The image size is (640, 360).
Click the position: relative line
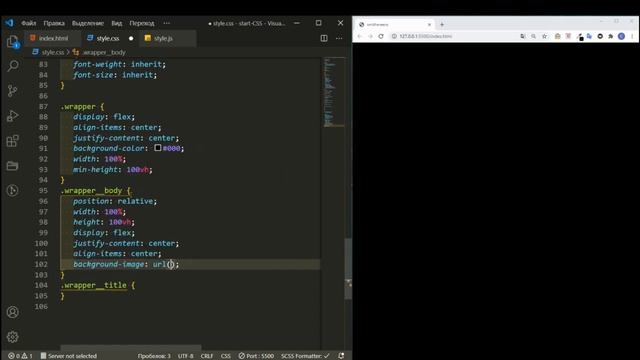115,201
